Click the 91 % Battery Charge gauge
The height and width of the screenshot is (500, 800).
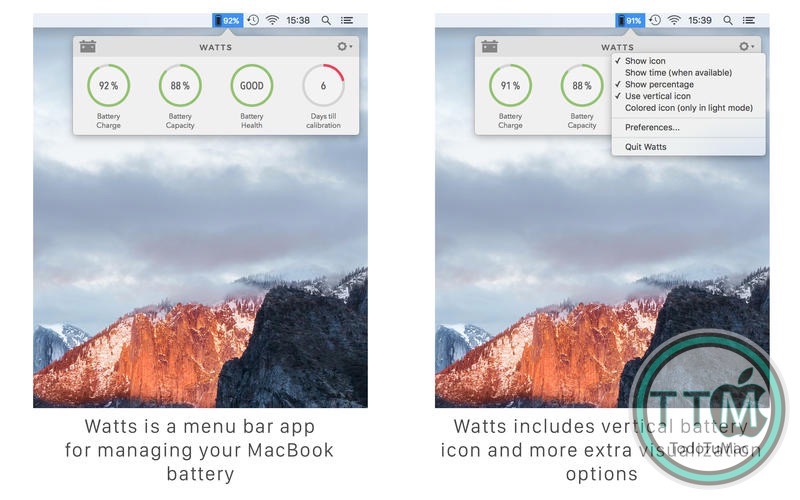510,85
